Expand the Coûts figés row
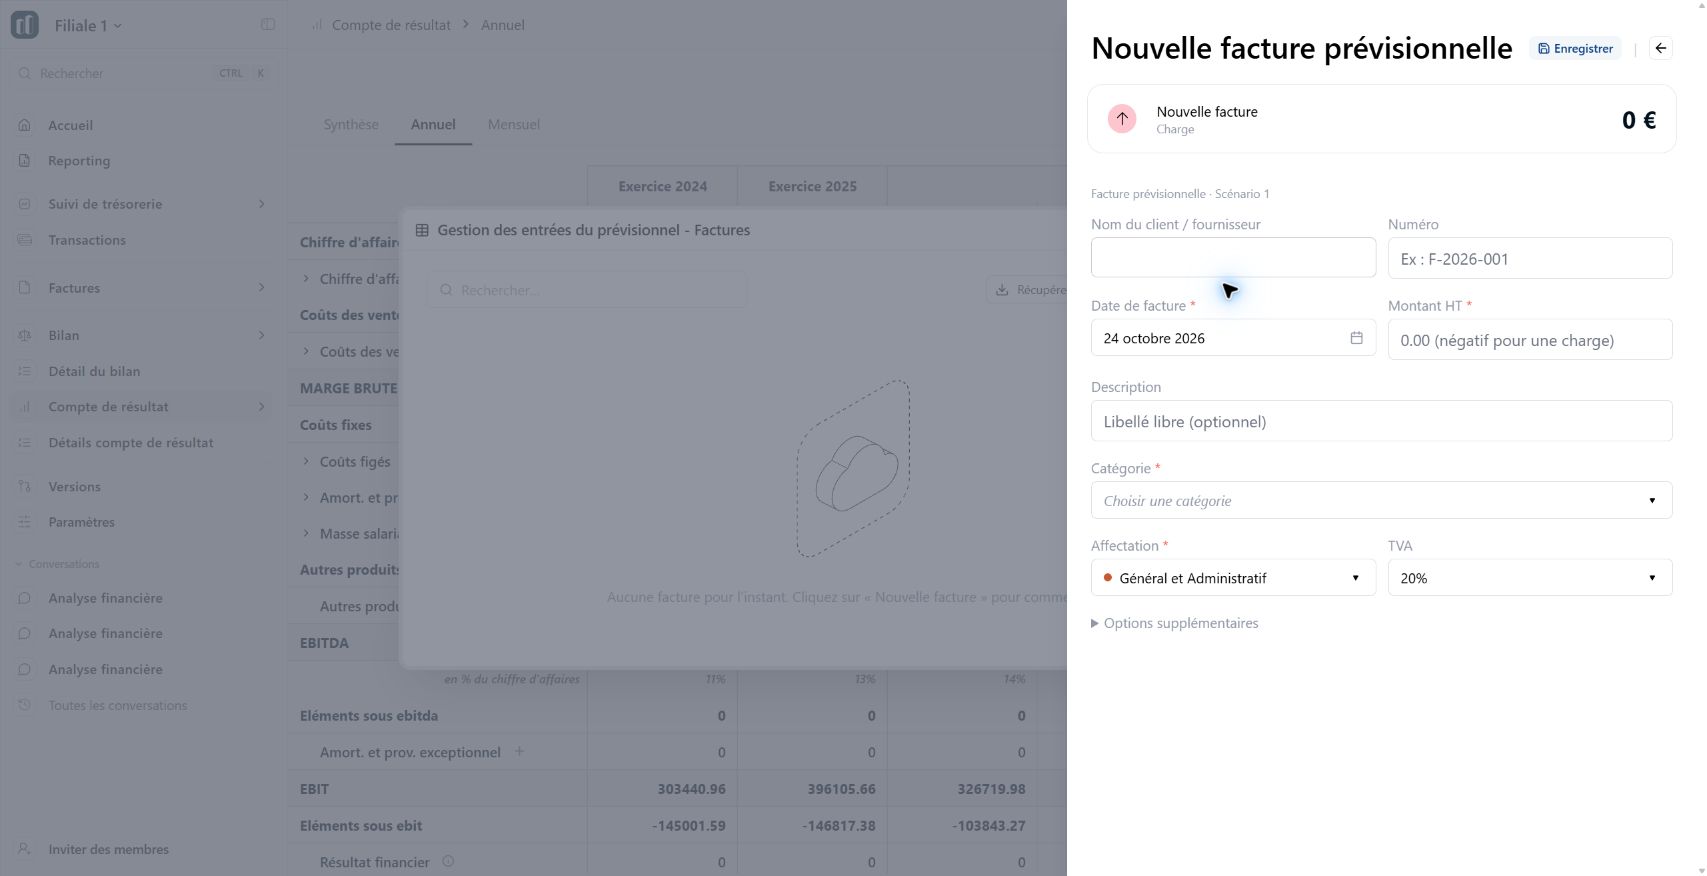This screenshot has height=876, width=1707. [306, 461]
